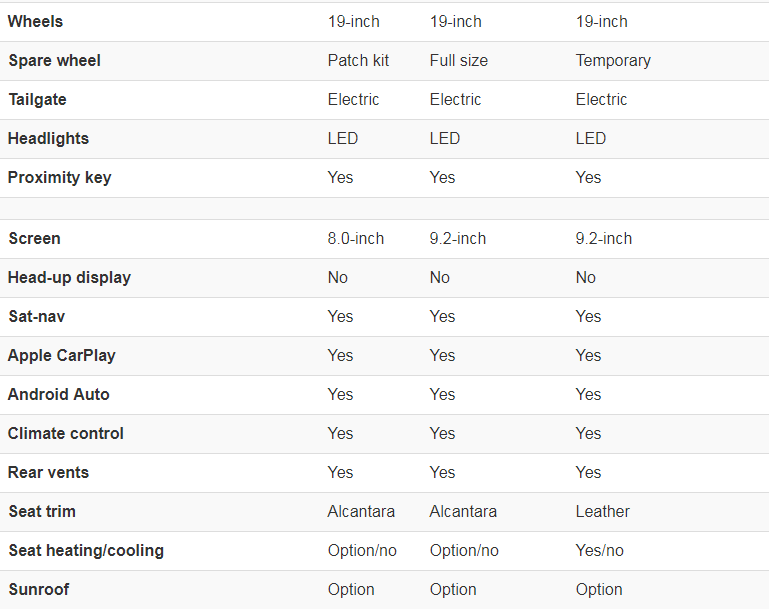Click the Sat-nav row label
Image resolution: width=769 pixels, height=616 pixels.
36,316
